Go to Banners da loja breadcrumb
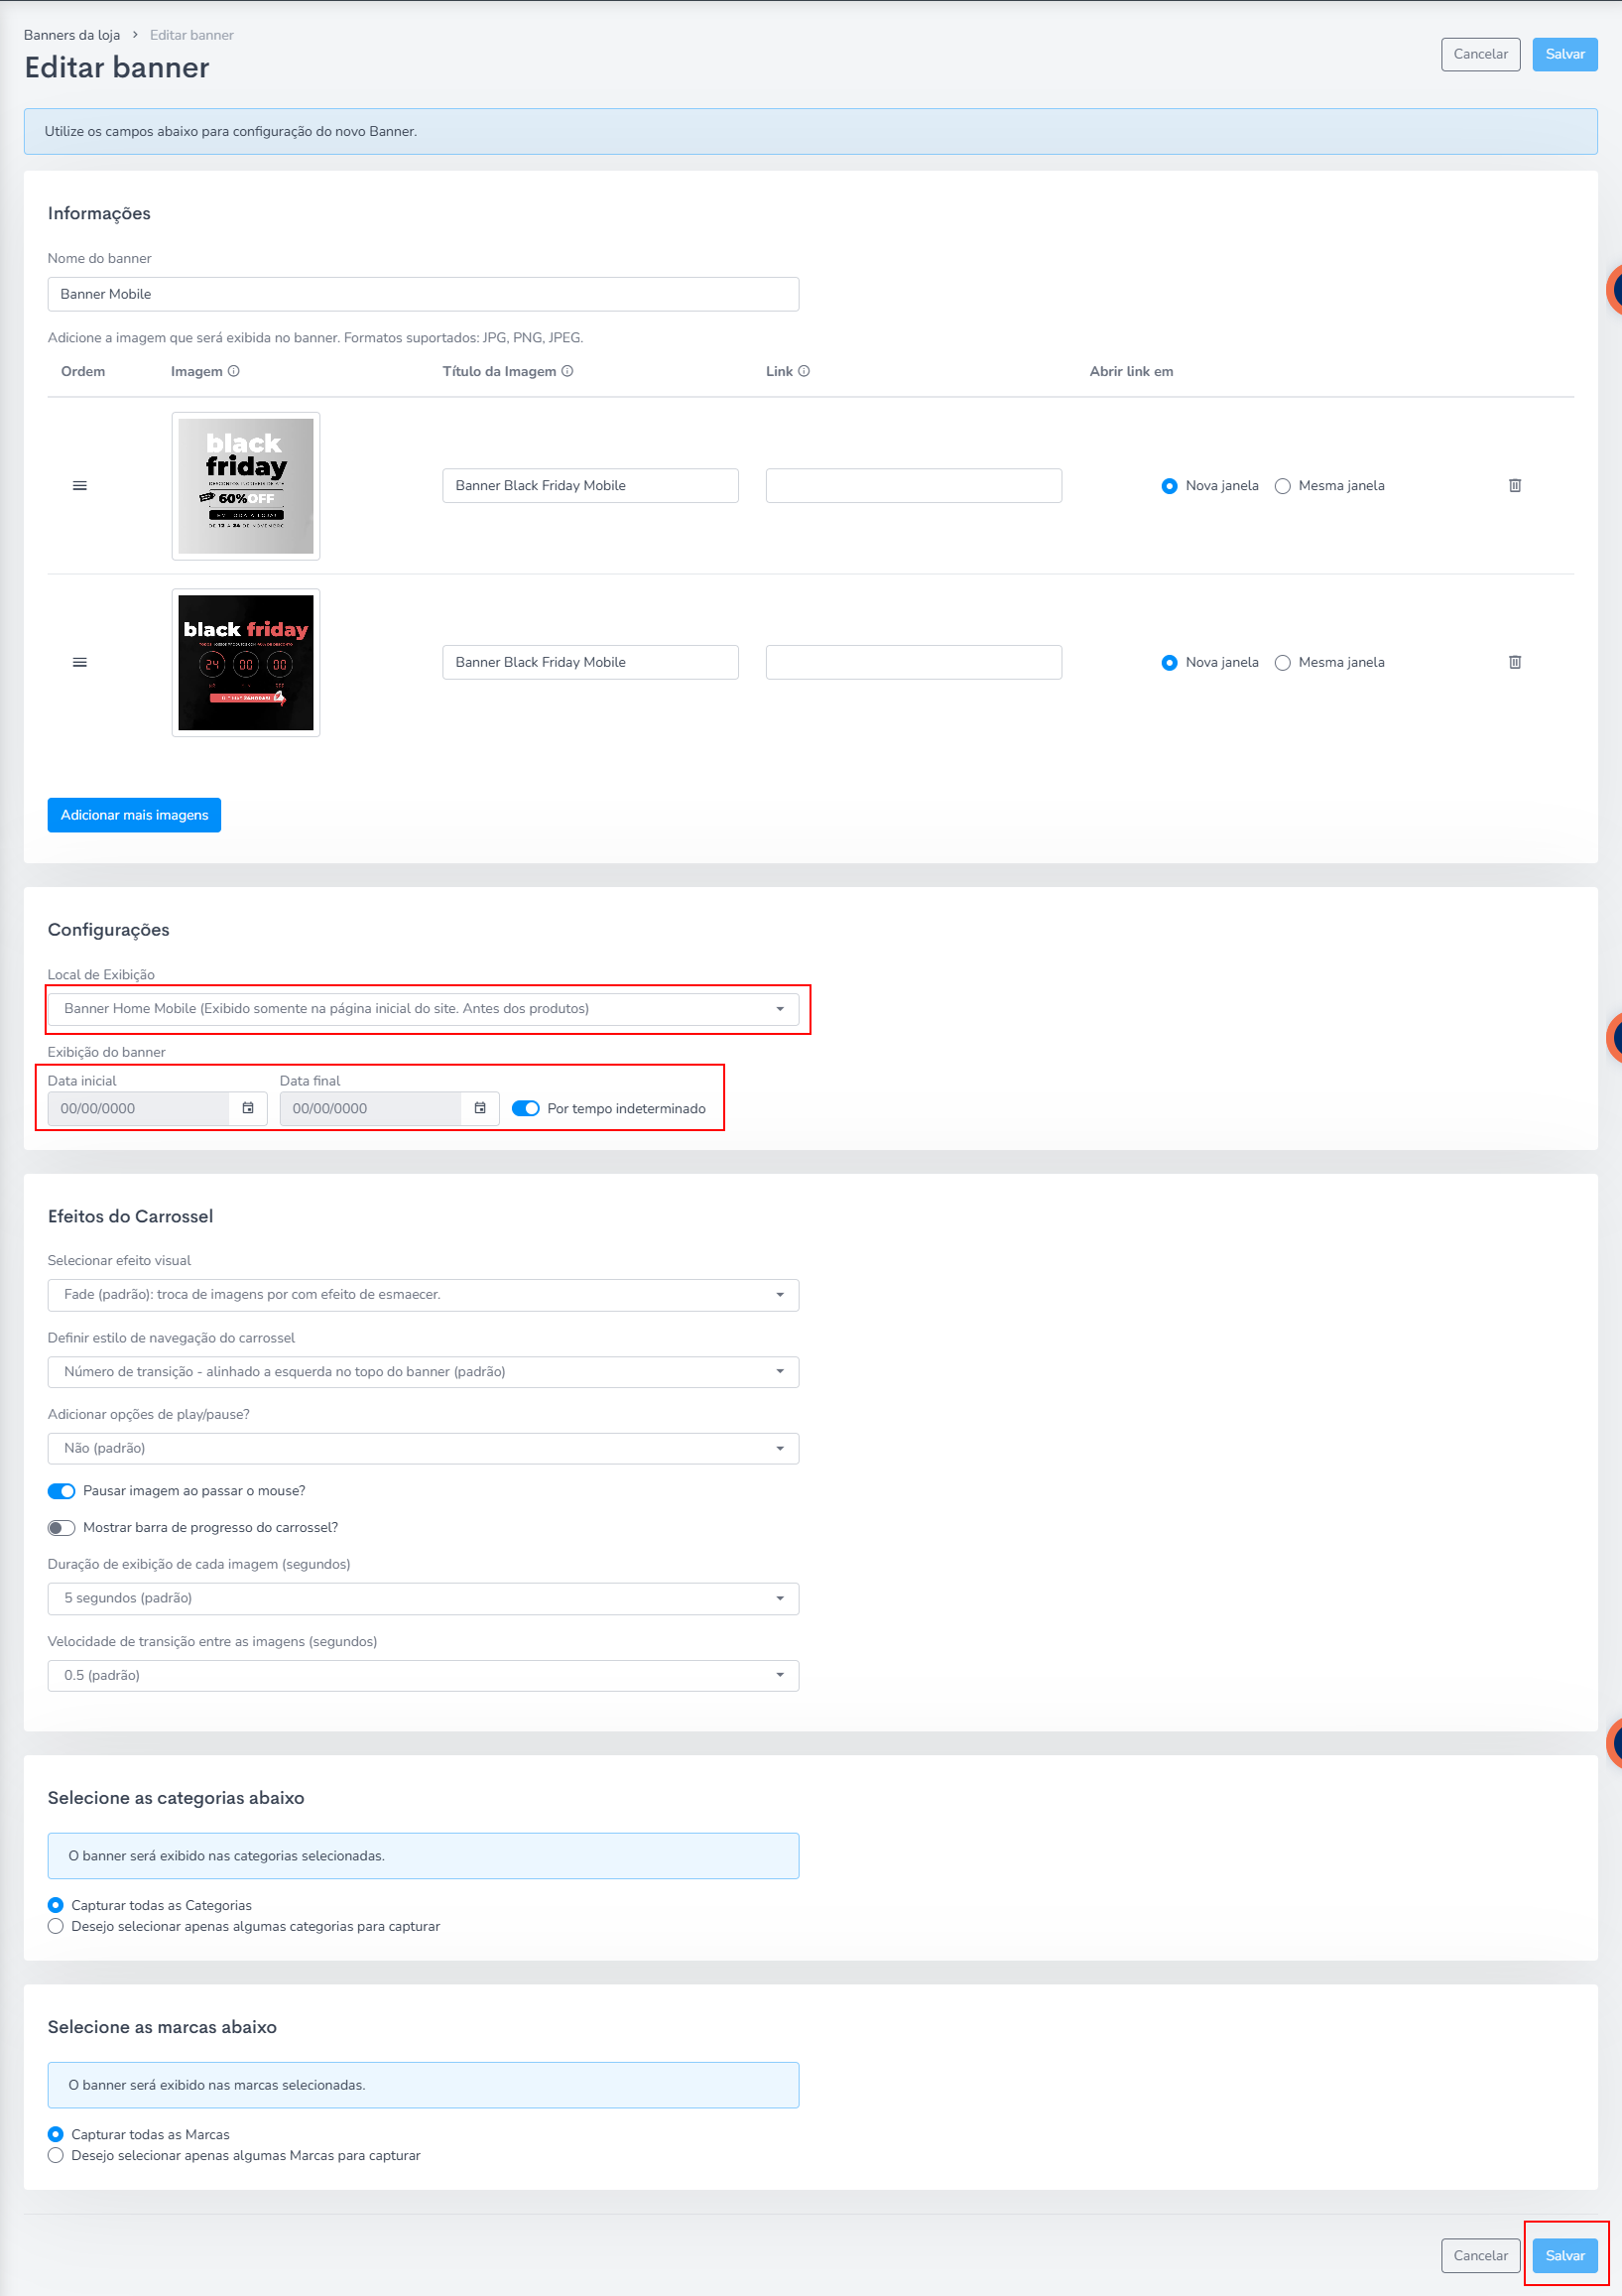 (x=72, y=35)
